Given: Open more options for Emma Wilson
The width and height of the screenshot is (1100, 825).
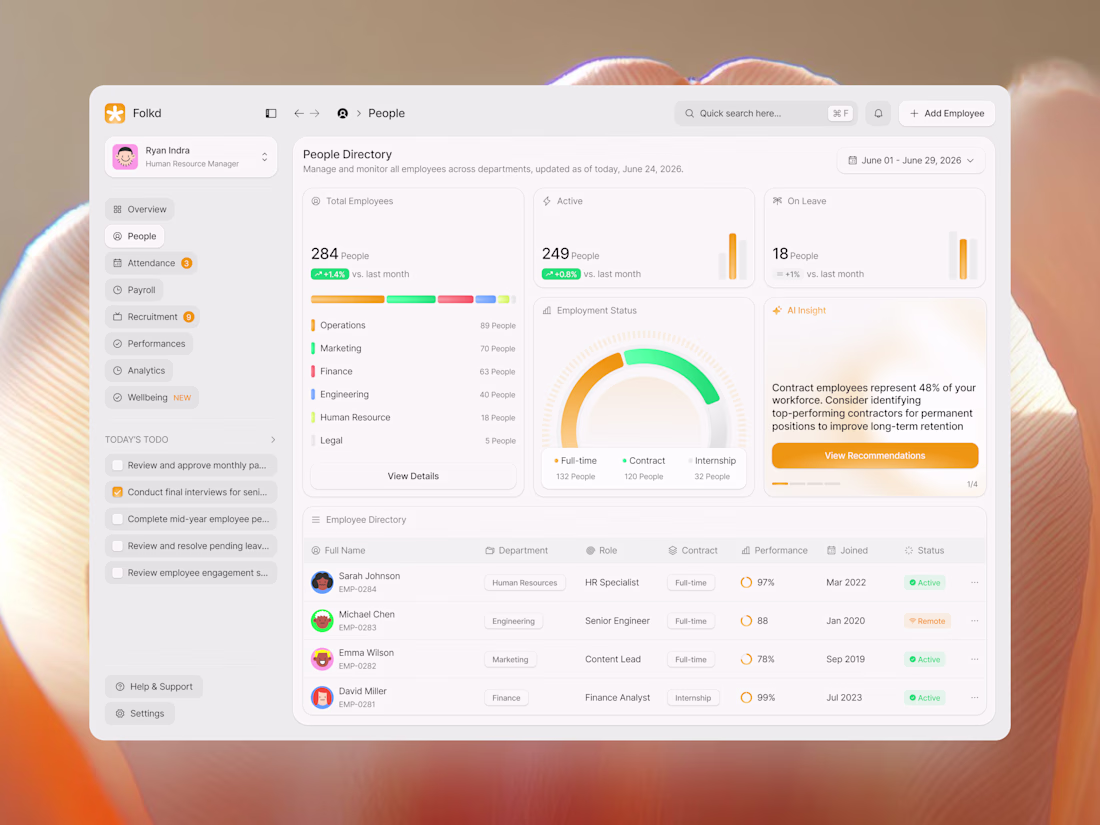Looking at the screenshot, I should (x=974, y=659).
